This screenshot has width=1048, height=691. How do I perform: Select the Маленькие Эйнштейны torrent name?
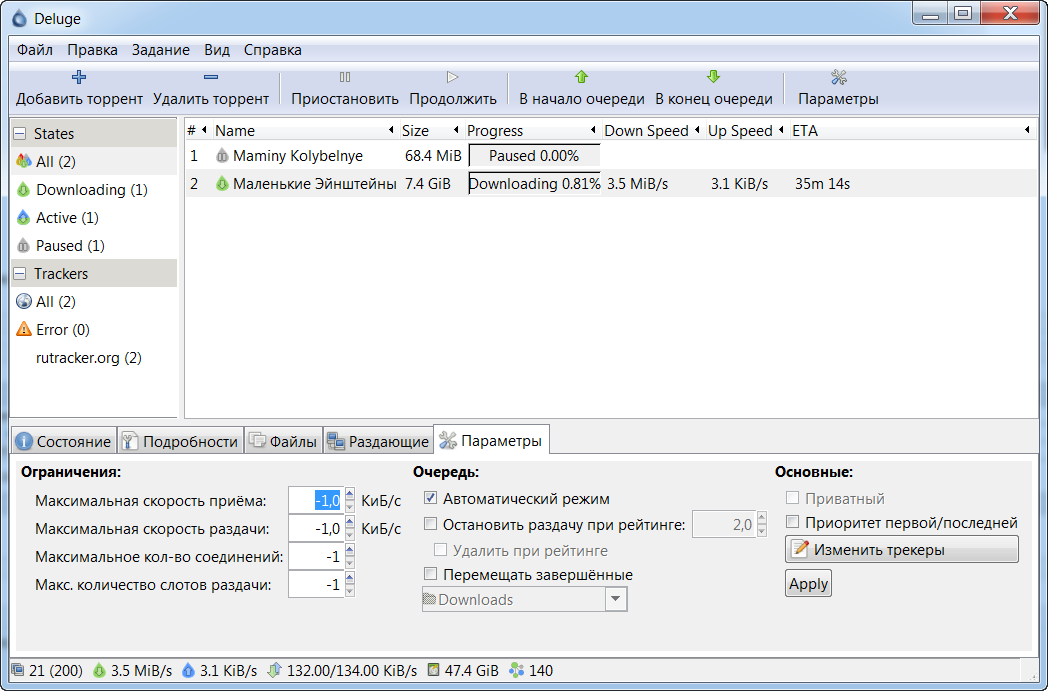click(x=314, y=183)
